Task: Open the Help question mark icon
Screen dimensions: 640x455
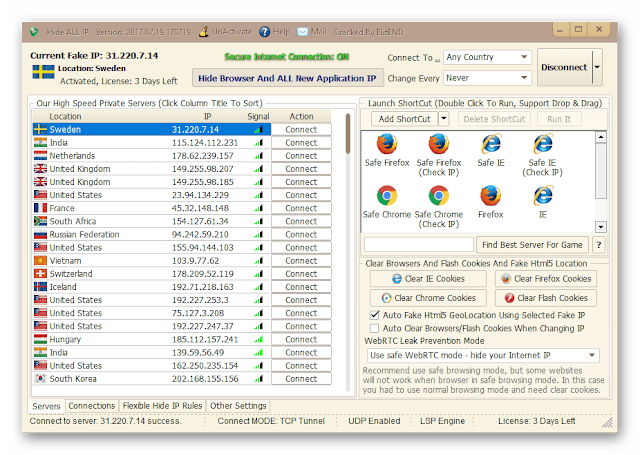Action: point(264,32)
